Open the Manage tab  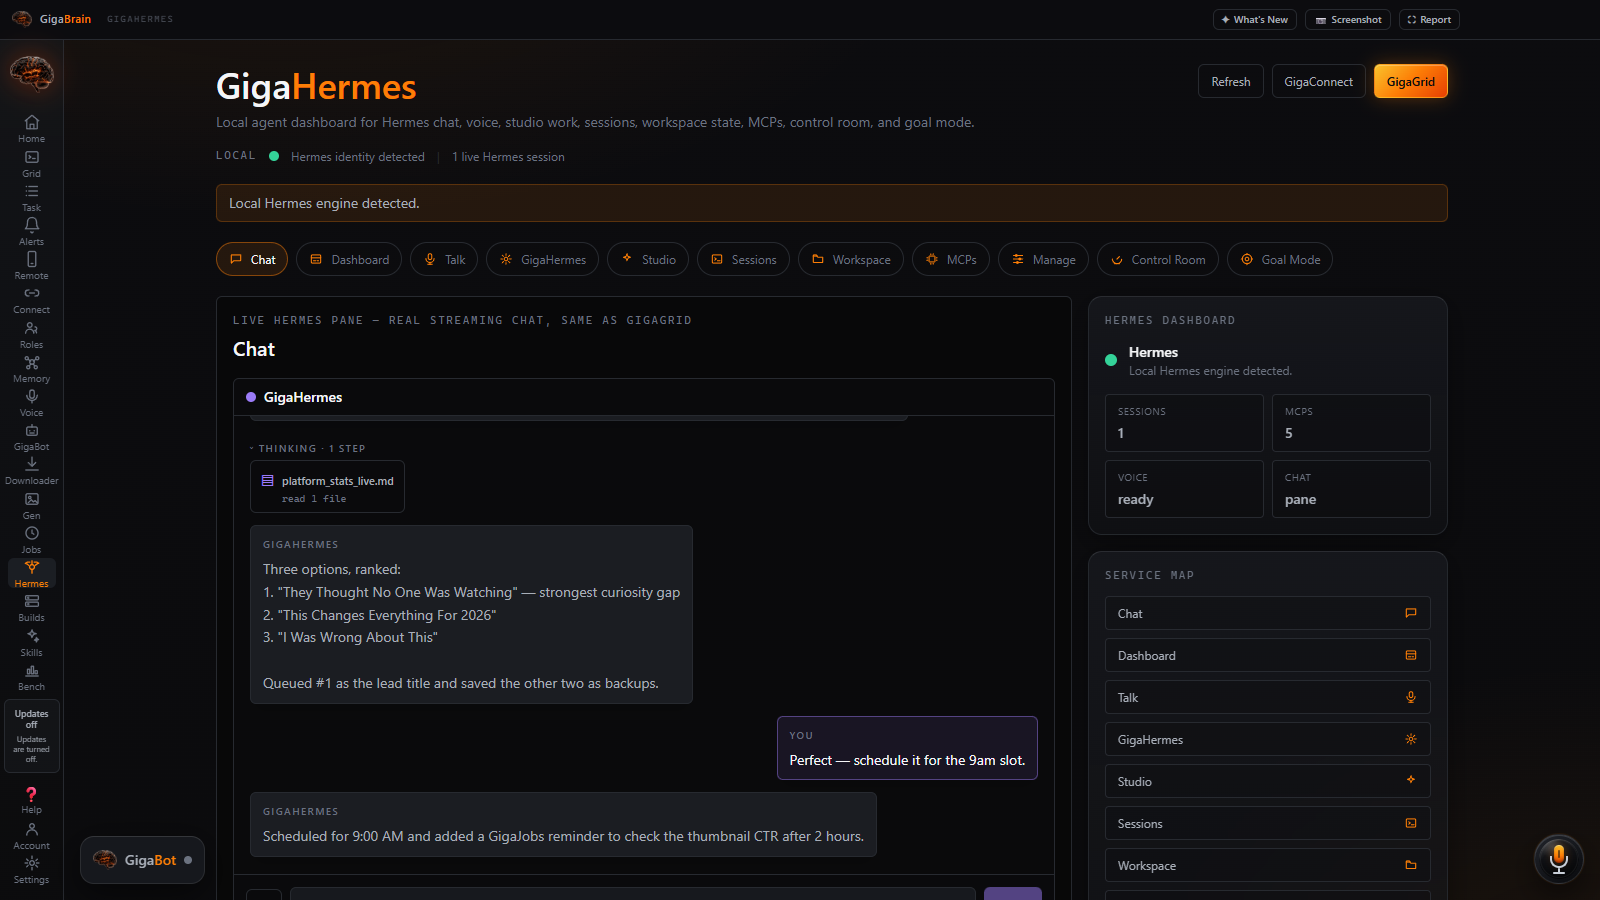tap(1043, 259)
